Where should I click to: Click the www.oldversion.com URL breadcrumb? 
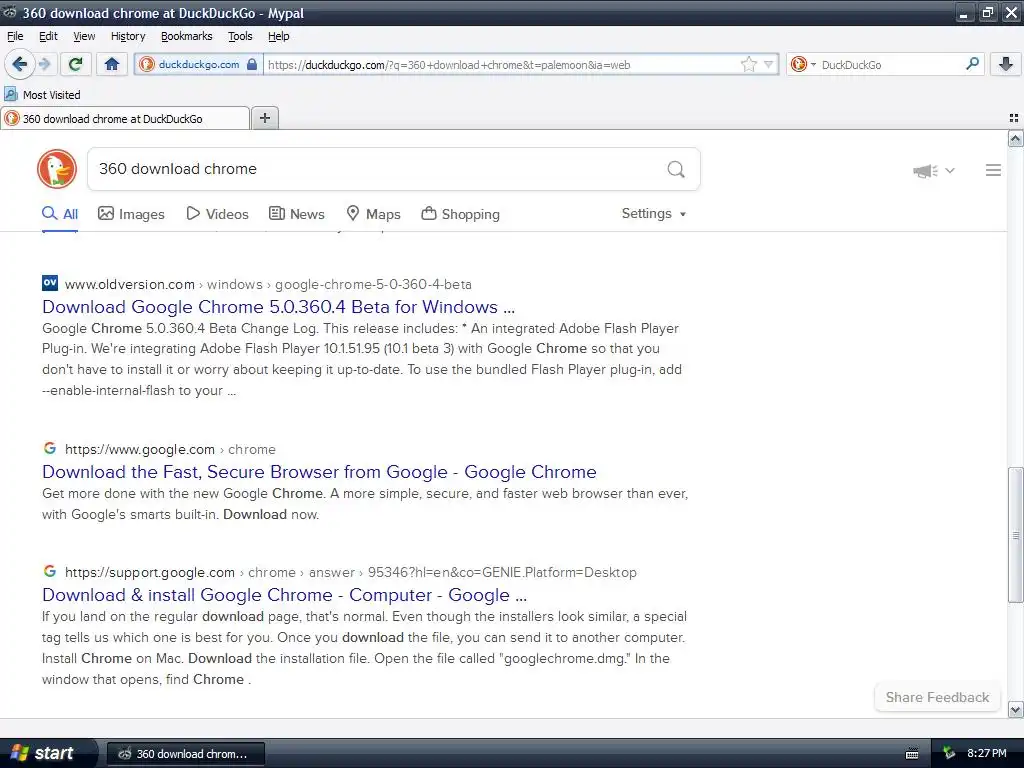[x=130, y=284]
